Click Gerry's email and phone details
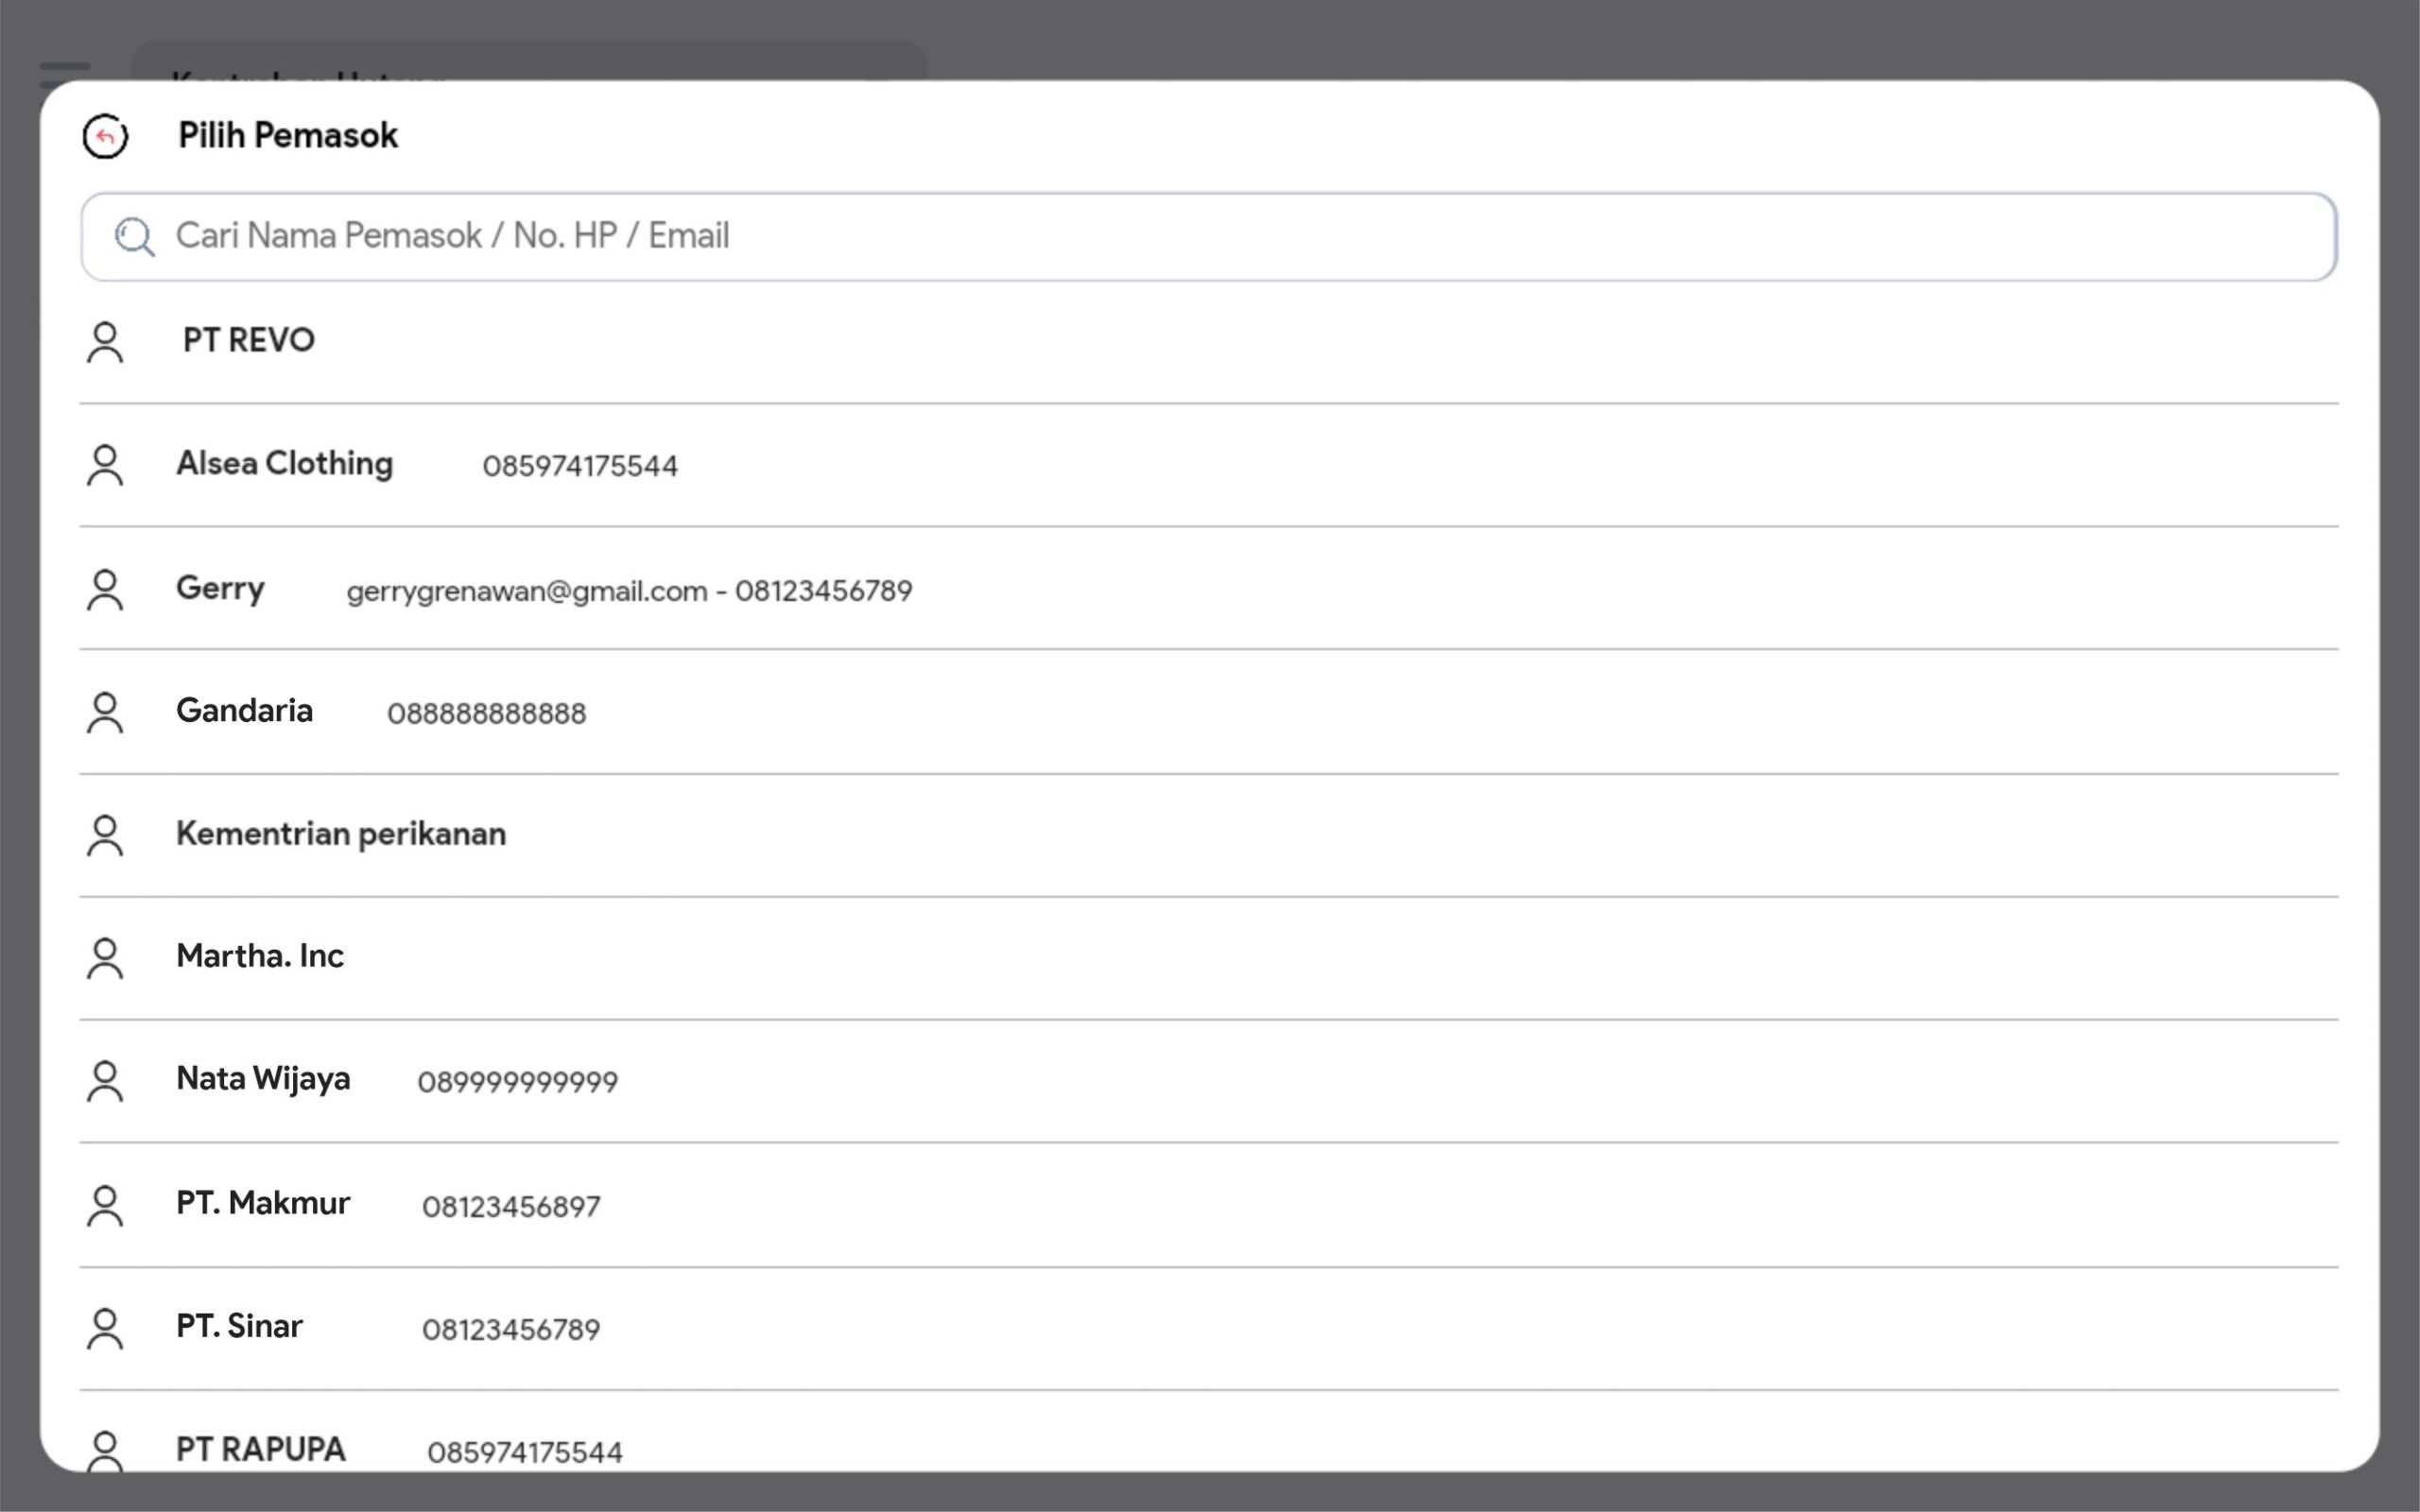Screen dimensions: 2420x1512 pos(629,591)
